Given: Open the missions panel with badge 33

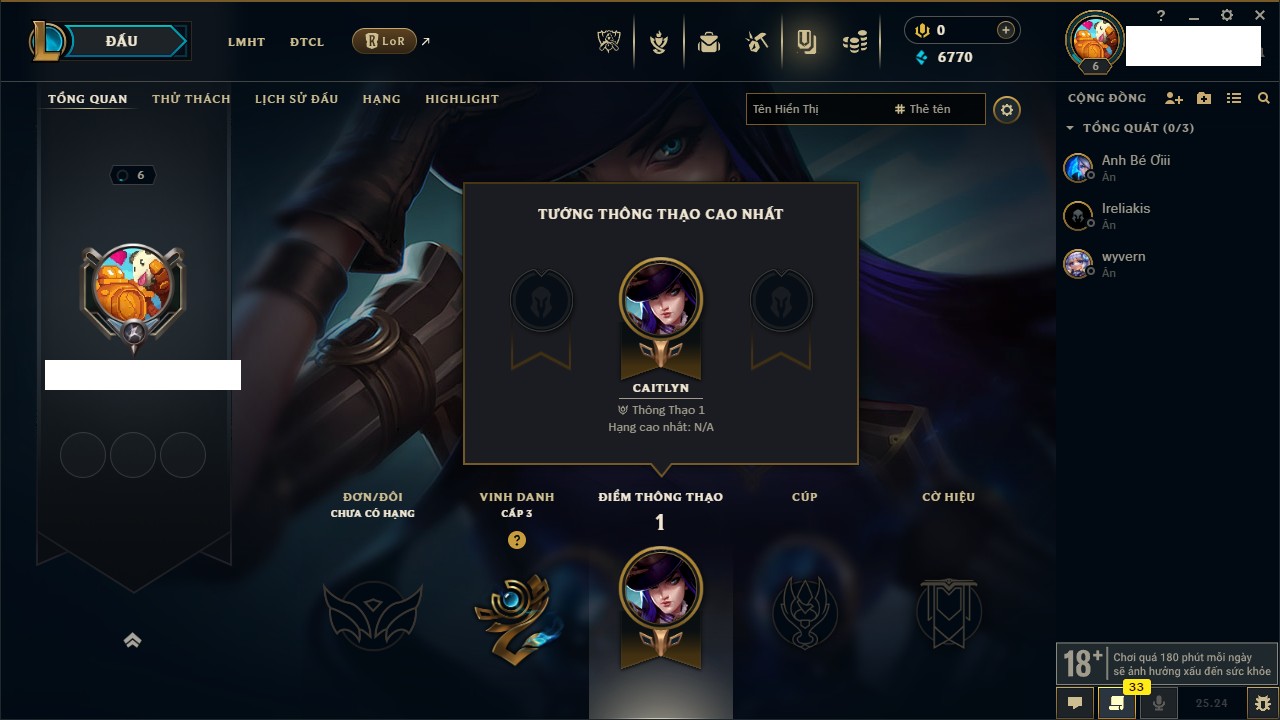Looking at the screenshot, I should 1117,703.
